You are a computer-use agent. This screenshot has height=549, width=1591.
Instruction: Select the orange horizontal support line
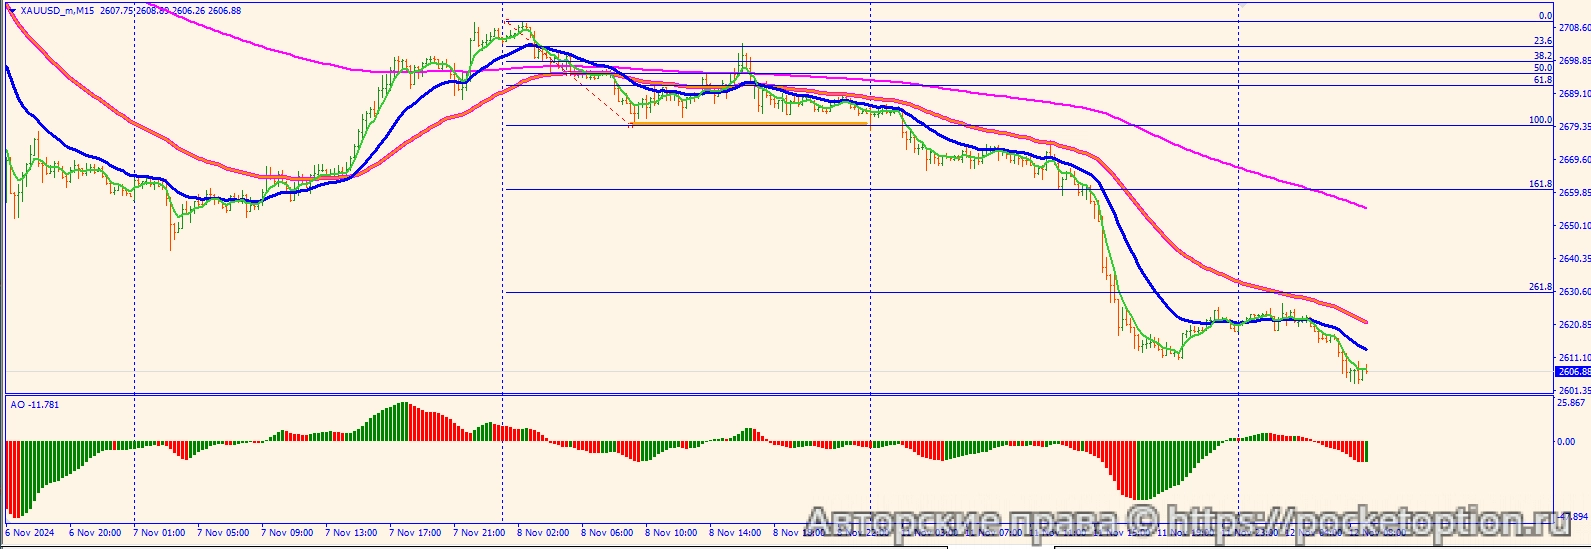point(750,124)
